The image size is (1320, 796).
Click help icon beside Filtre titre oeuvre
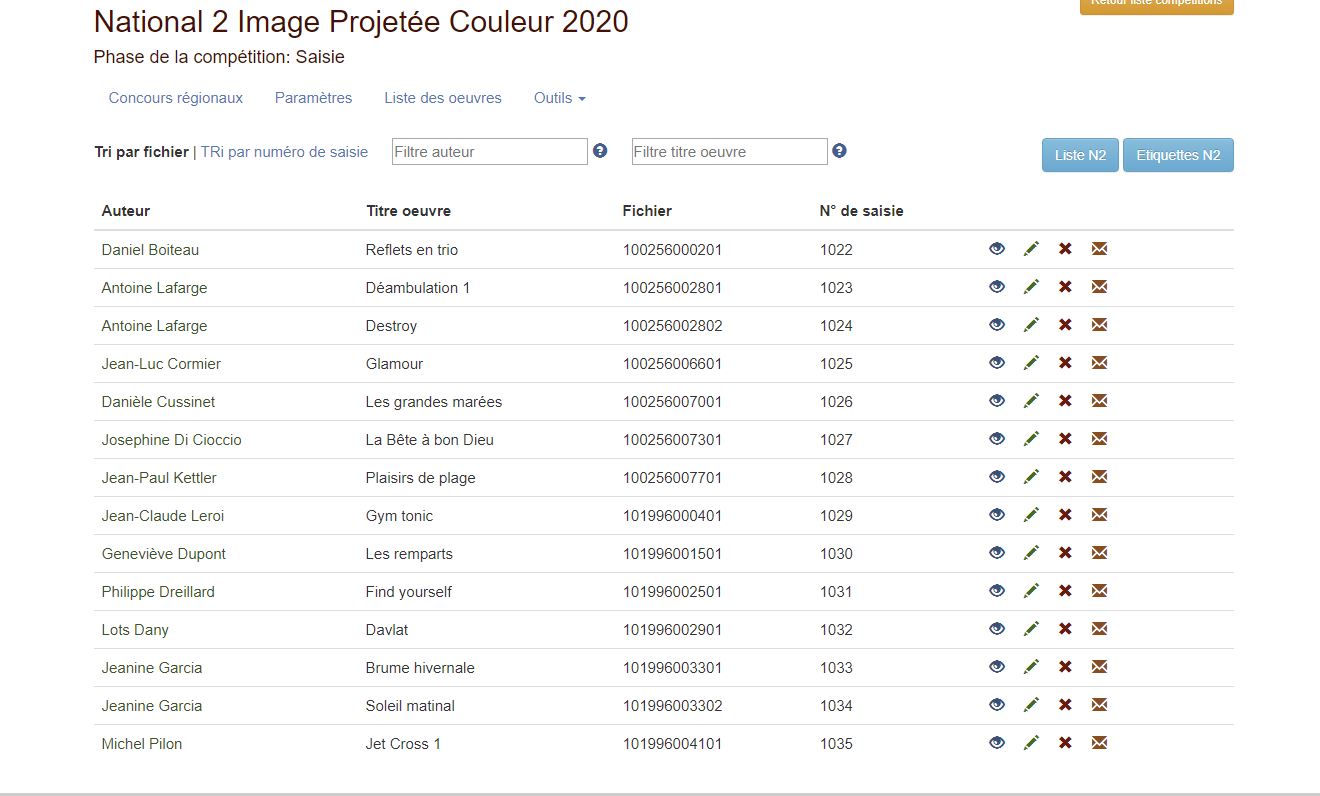tap(840, 151)
